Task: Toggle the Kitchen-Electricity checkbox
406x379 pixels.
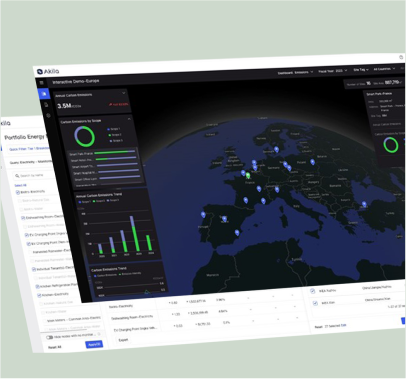Action: pyautogui.click(x=39, y=295)
